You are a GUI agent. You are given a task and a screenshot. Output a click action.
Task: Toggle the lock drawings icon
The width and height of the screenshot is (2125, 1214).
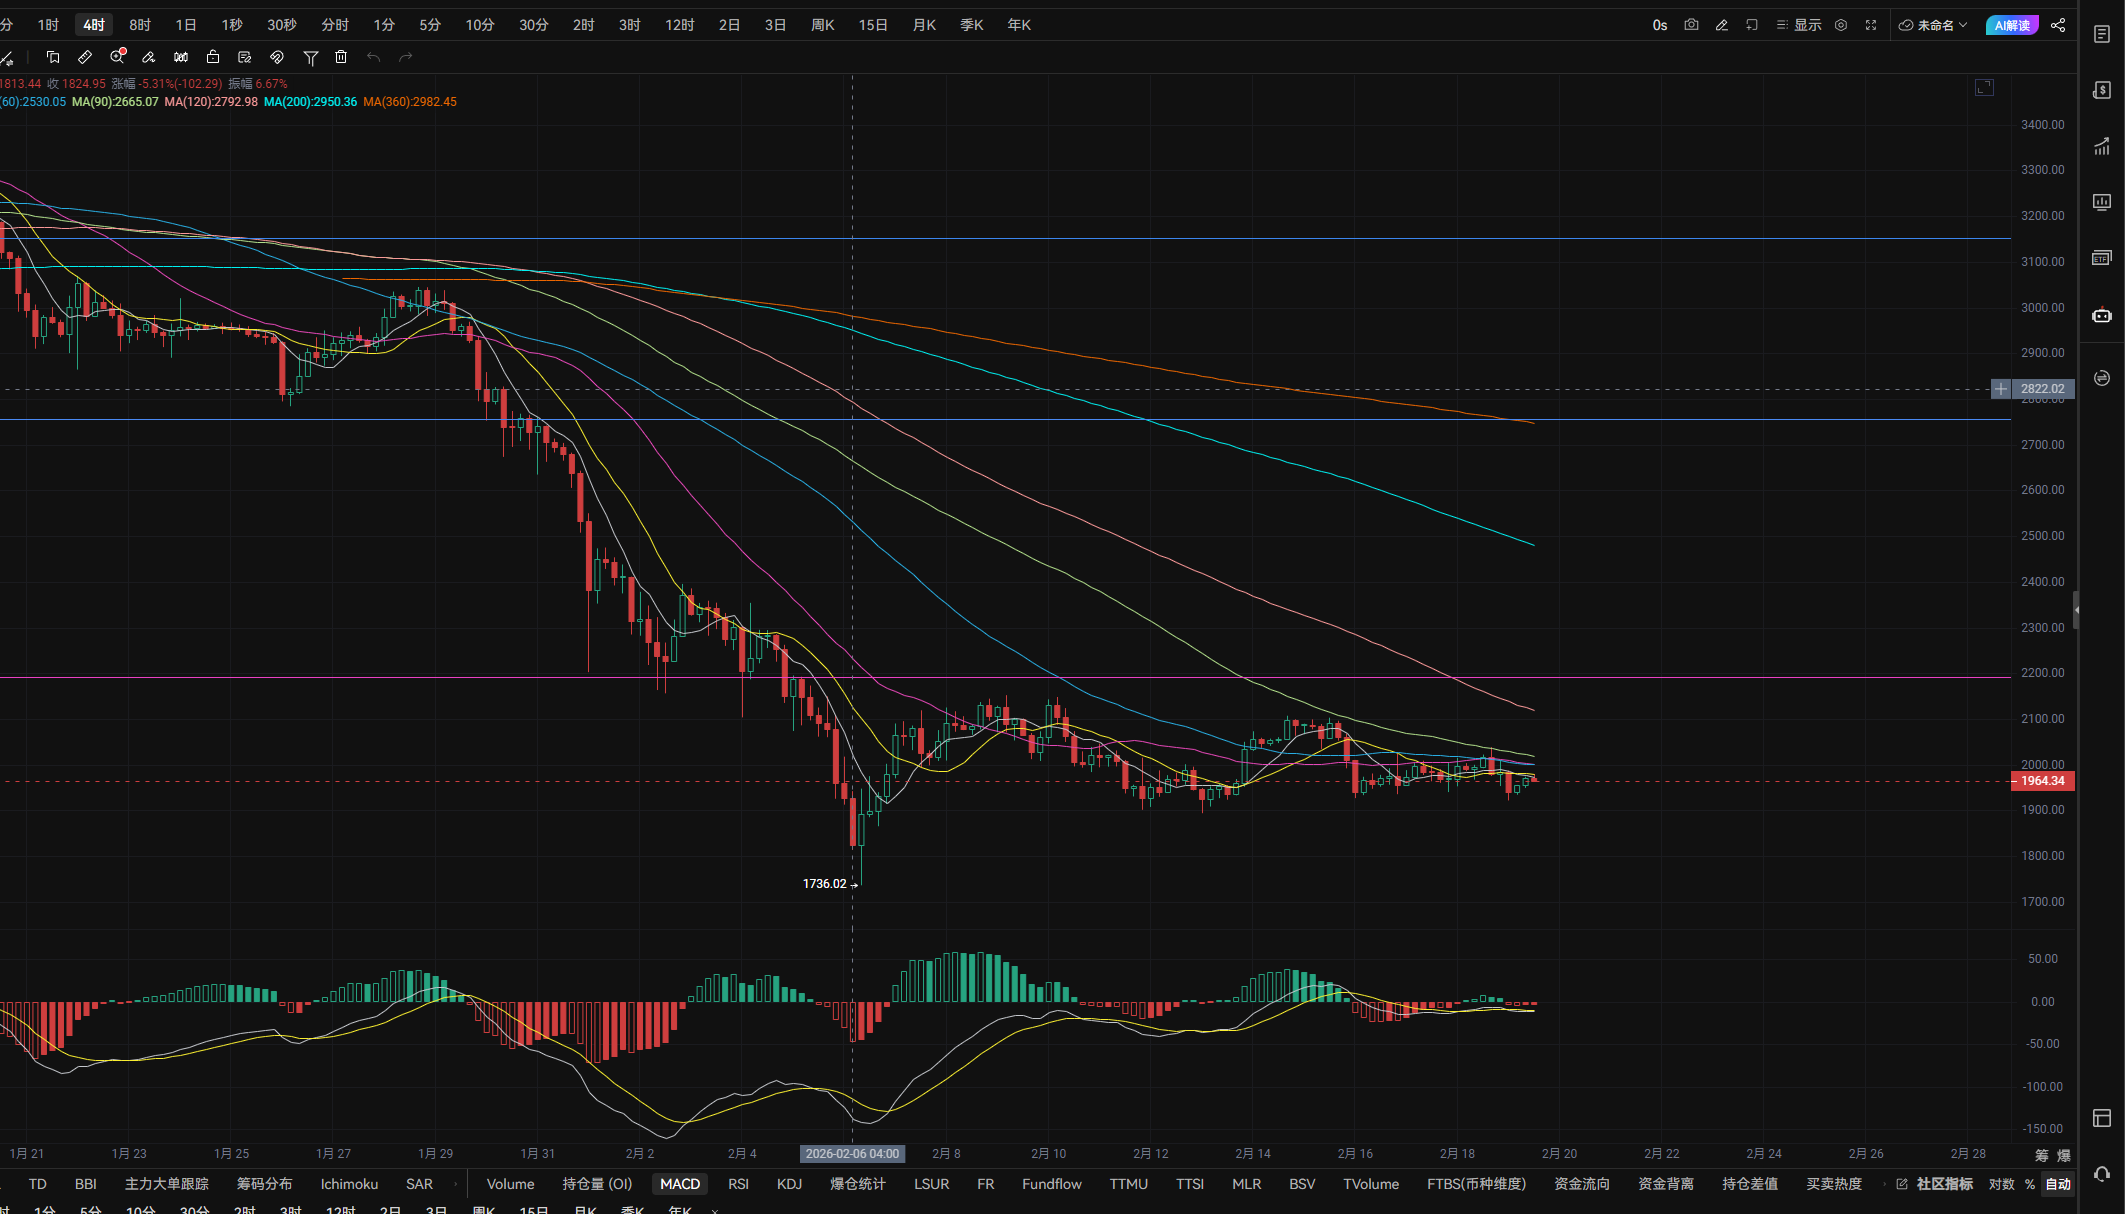point(213,57)
